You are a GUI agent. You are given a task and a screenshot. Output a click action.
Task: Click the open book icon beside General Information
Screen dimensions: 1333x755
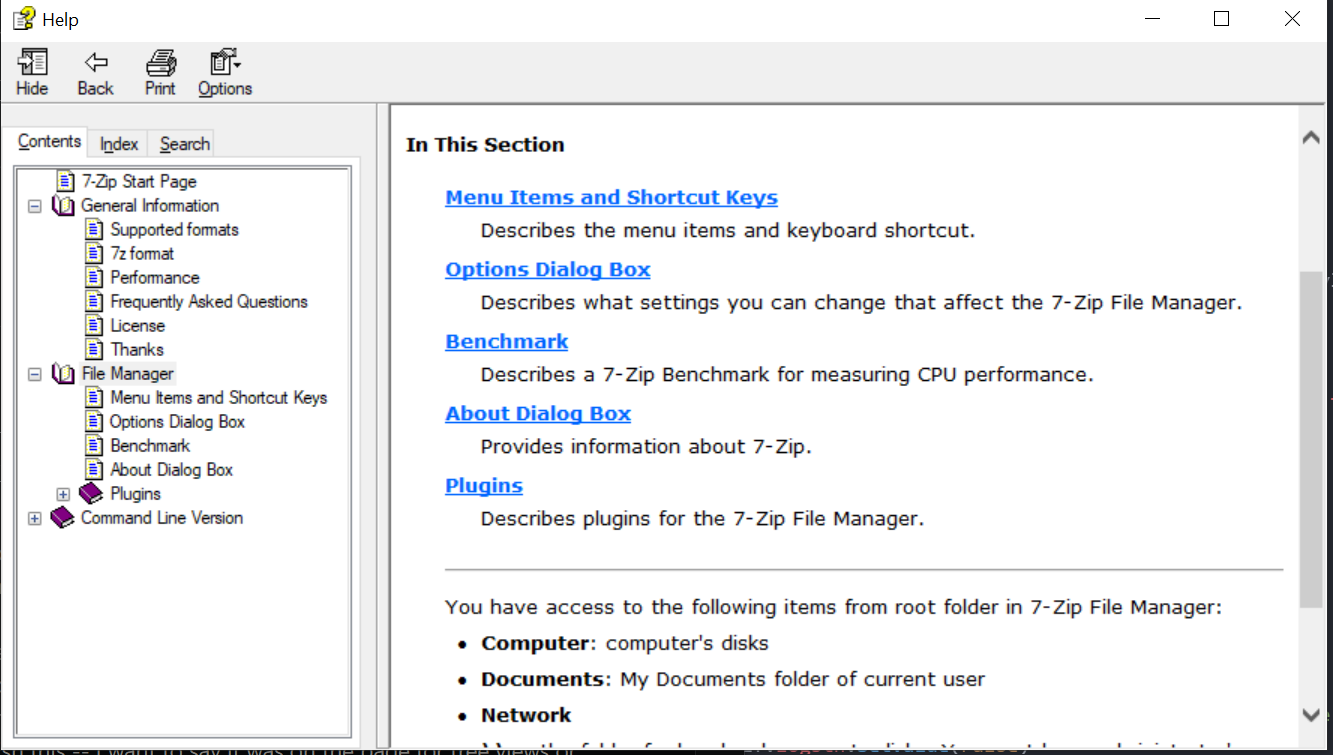[63, 206]
